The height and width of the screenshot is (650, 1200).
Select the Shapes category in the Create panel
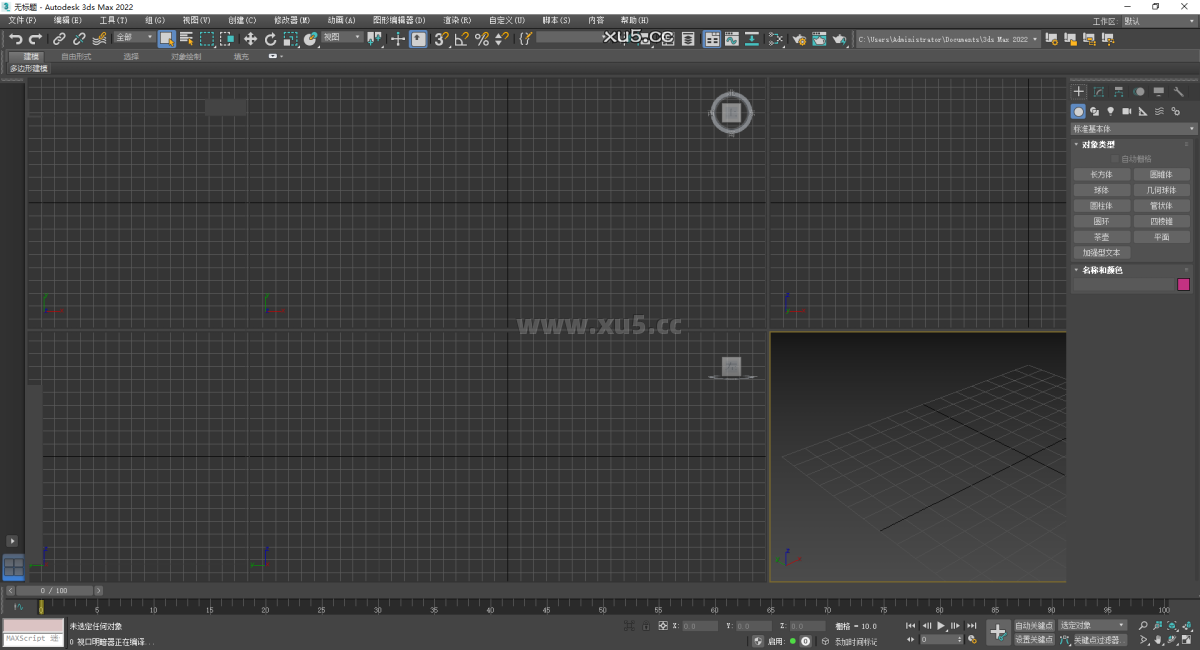pos(1095,111)
